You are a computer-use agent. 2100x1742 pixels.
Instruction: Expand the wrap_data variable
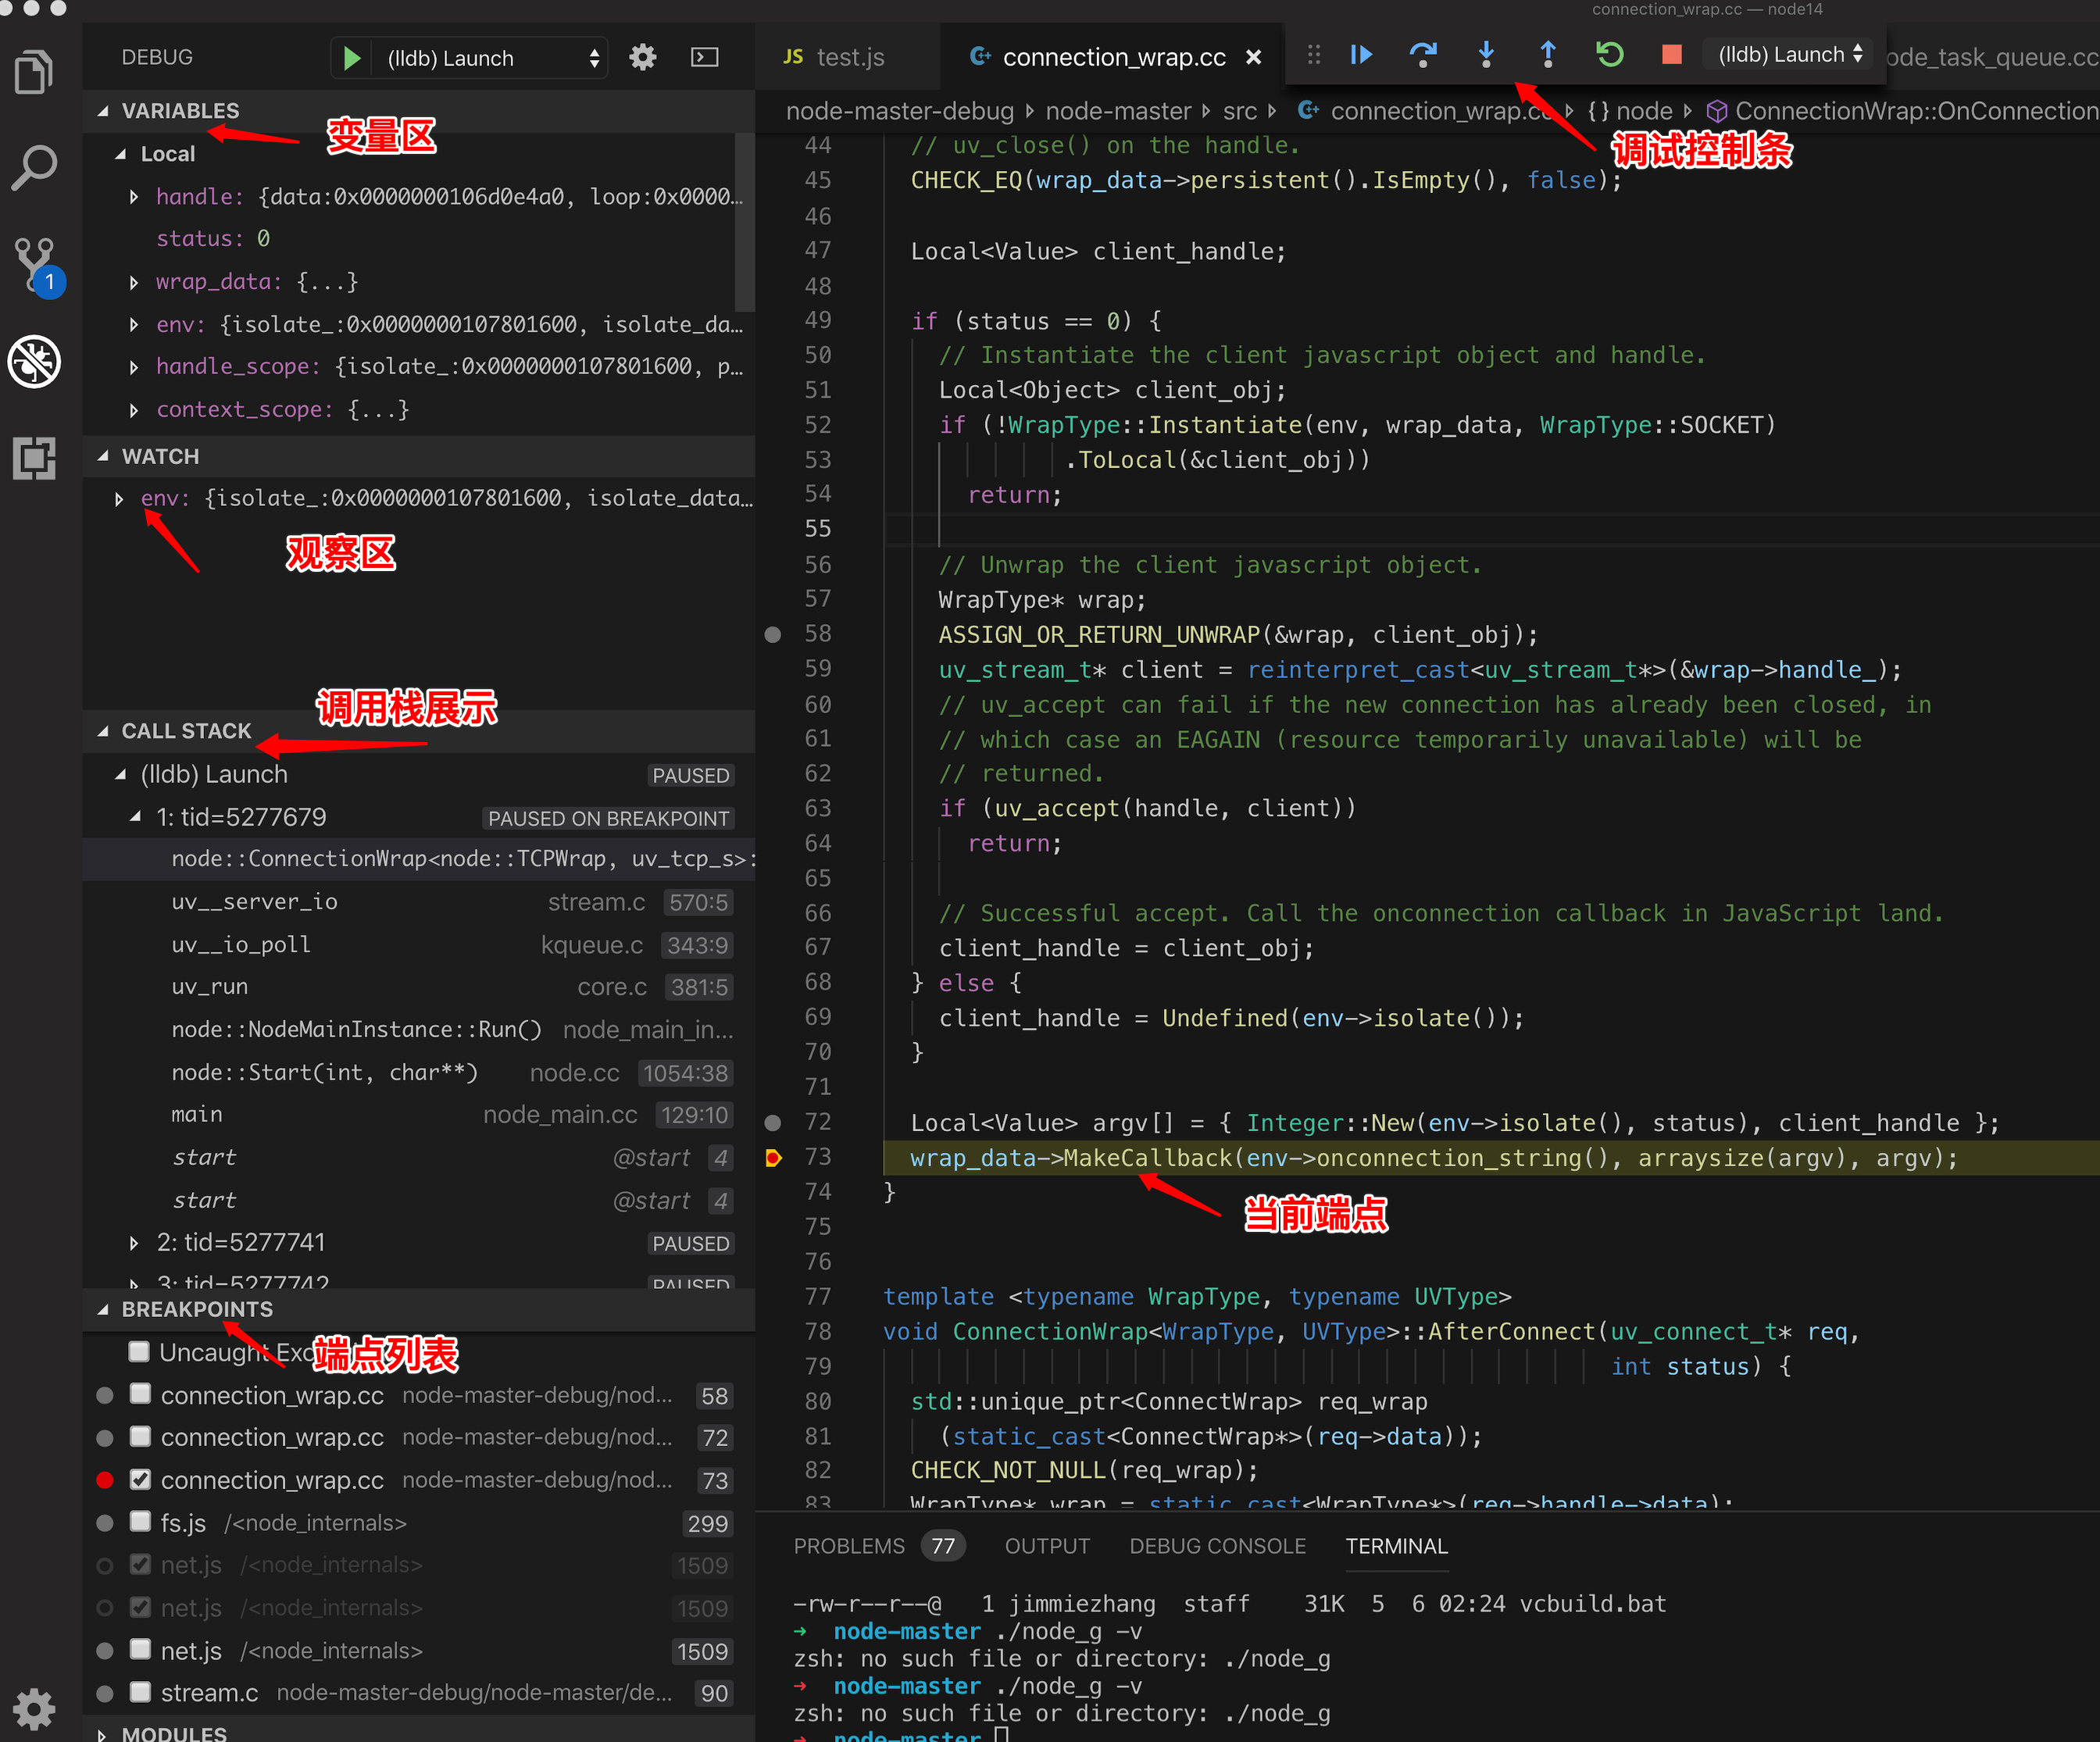coord(134,282)
